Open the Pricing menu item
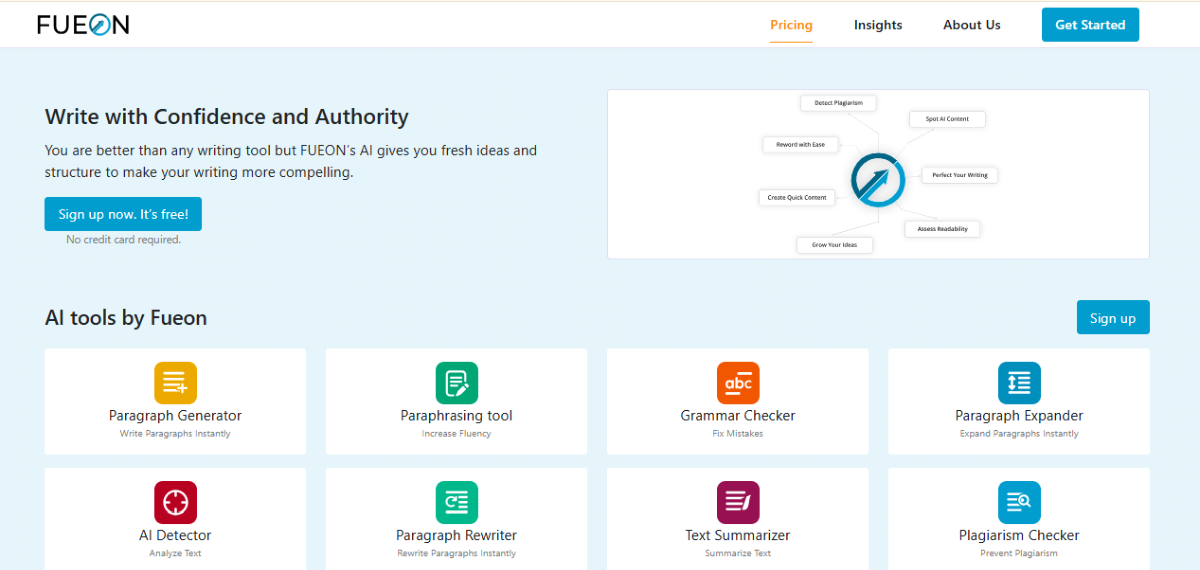 tap(791, 25)
